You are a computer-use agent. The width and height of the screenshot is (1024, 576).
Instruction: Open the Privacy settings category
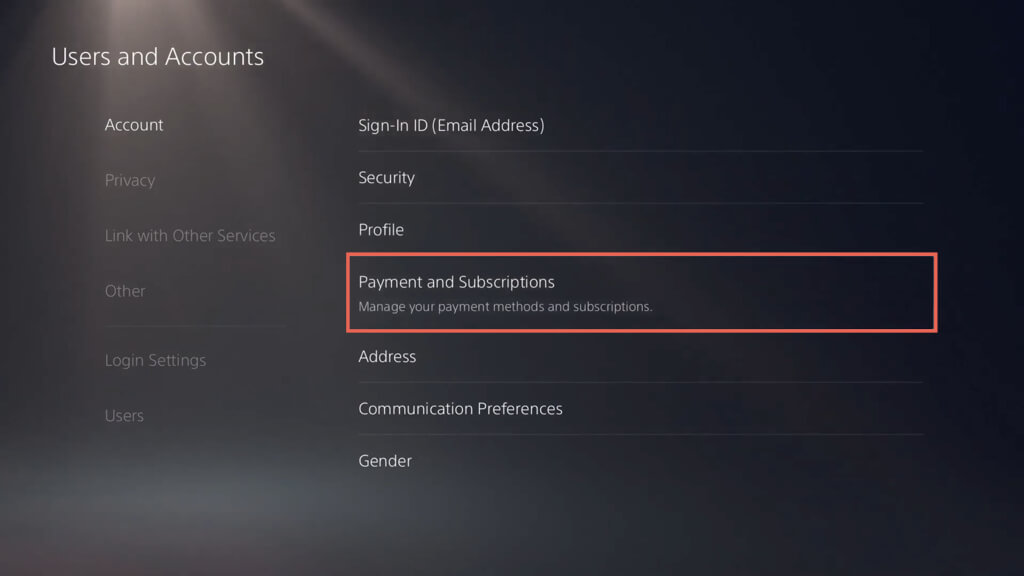click(x=130, y=180)
